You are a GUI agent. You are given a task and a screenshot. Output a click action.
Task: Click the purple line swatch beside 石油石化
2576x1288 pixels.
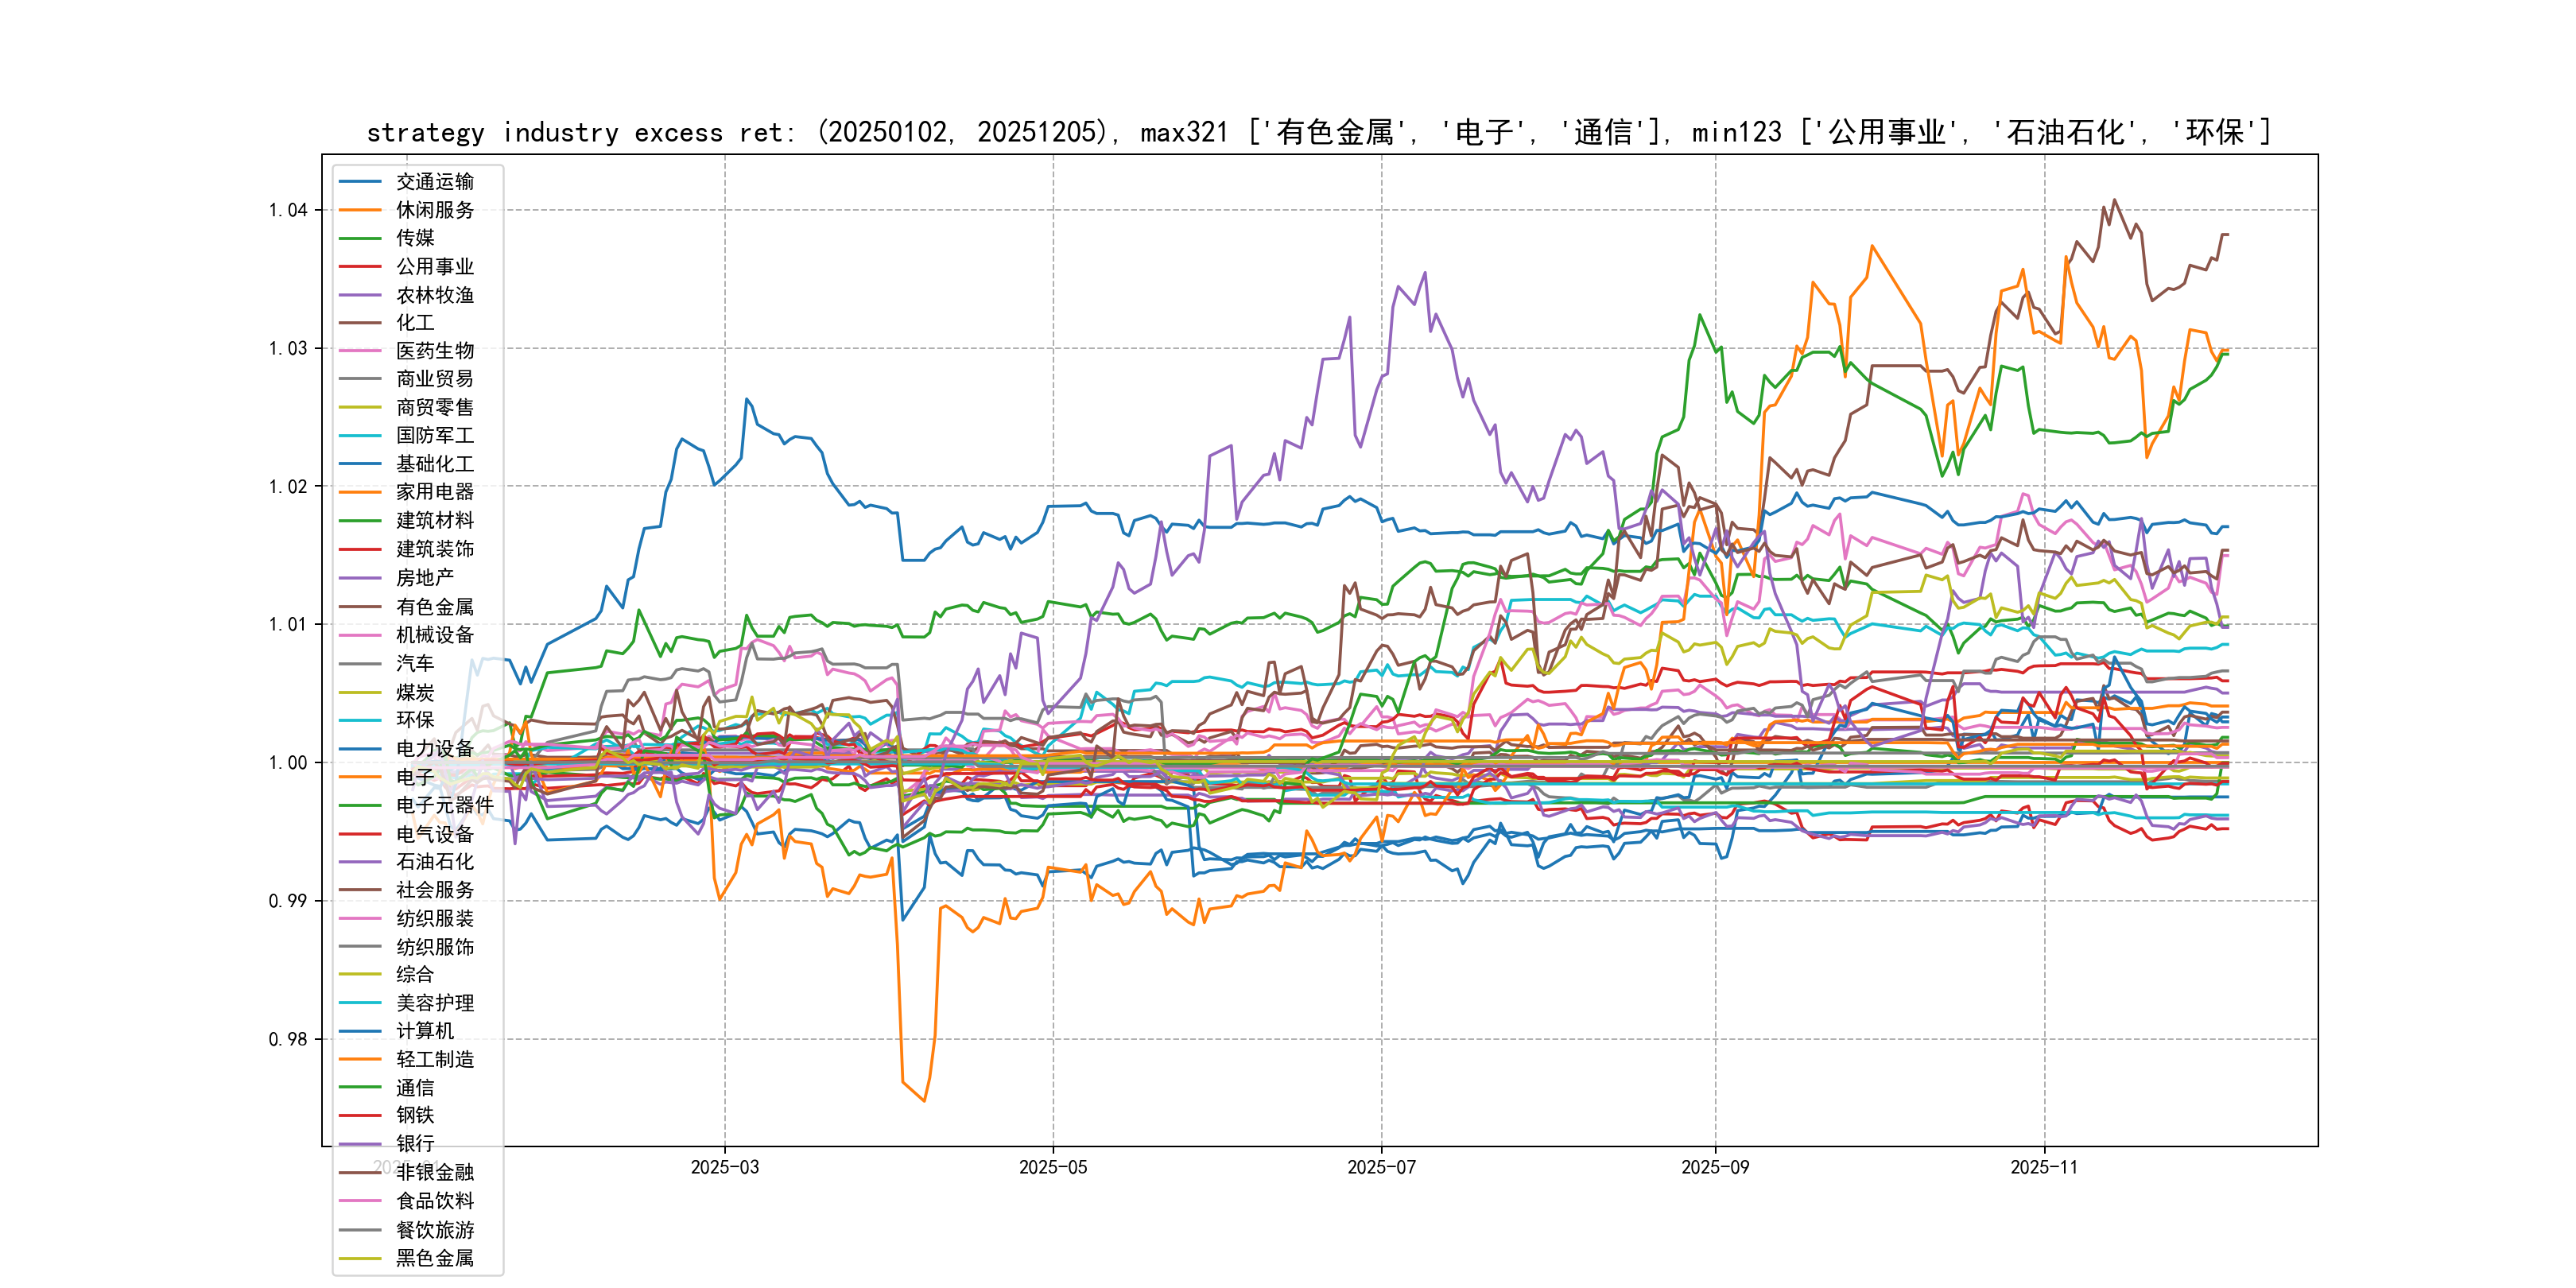[x=360, y=862]
